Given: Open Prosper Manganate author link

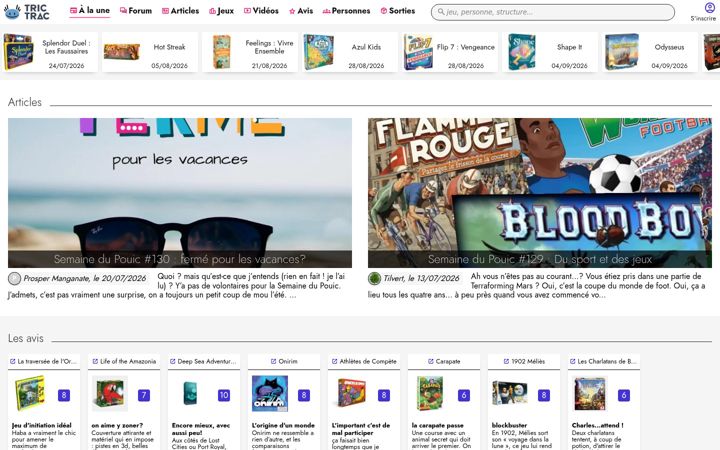Looking at the screenshot, I should (x=85, y=278).
